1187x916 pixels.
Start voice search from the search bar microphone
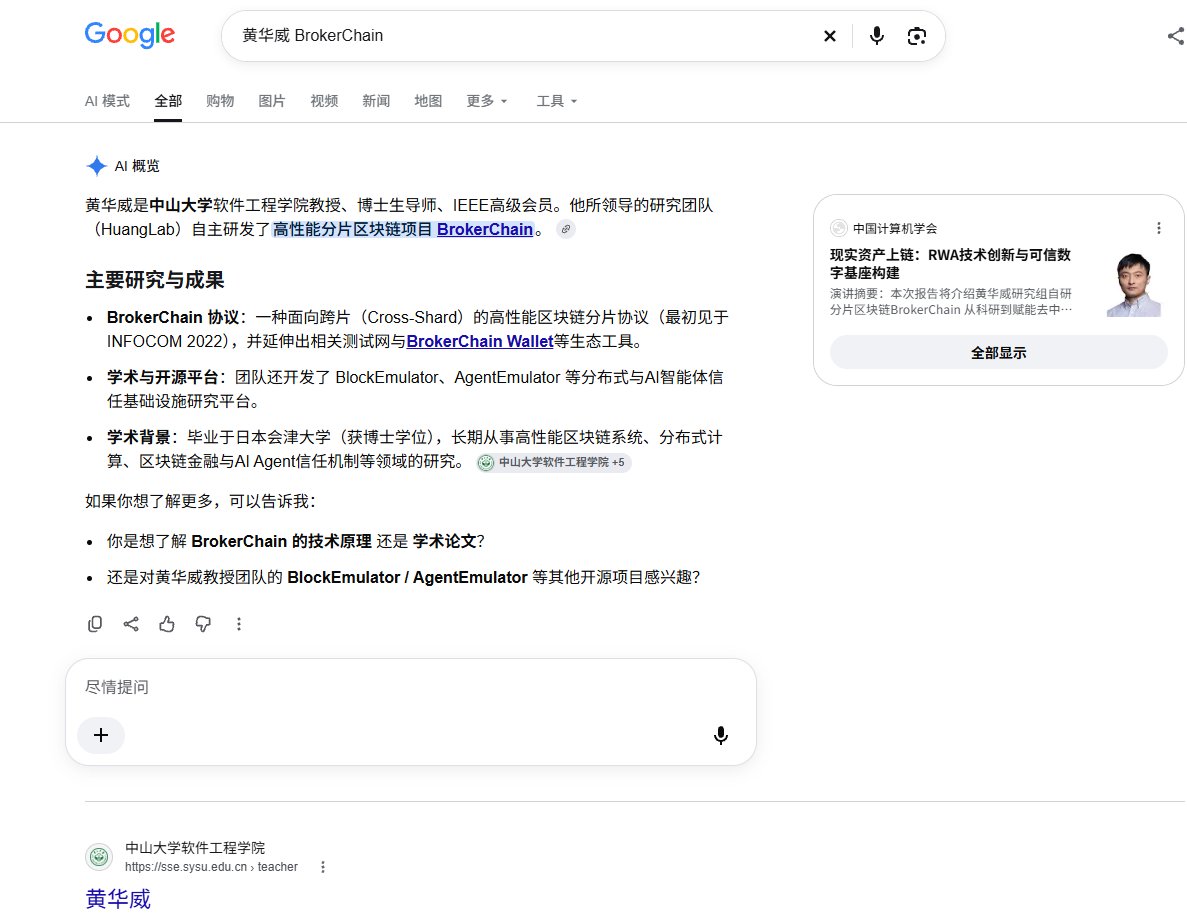[x=877, y=36]
